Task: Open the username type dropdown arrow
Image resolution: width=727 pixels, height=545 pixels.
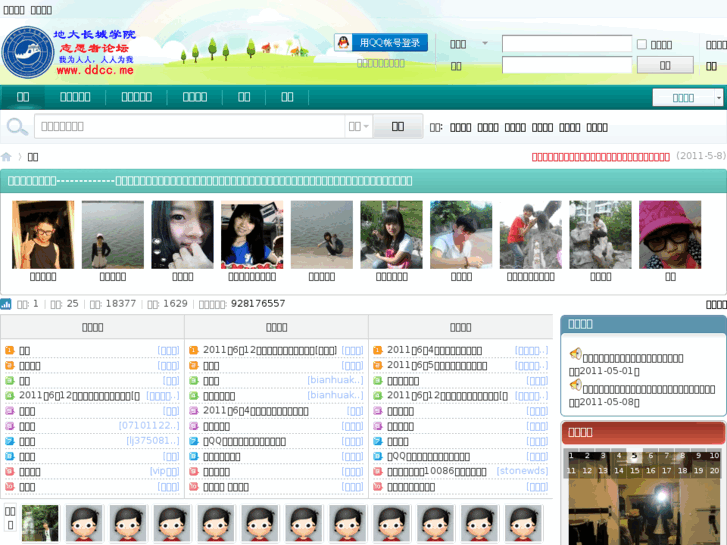Action: point(485,43)
